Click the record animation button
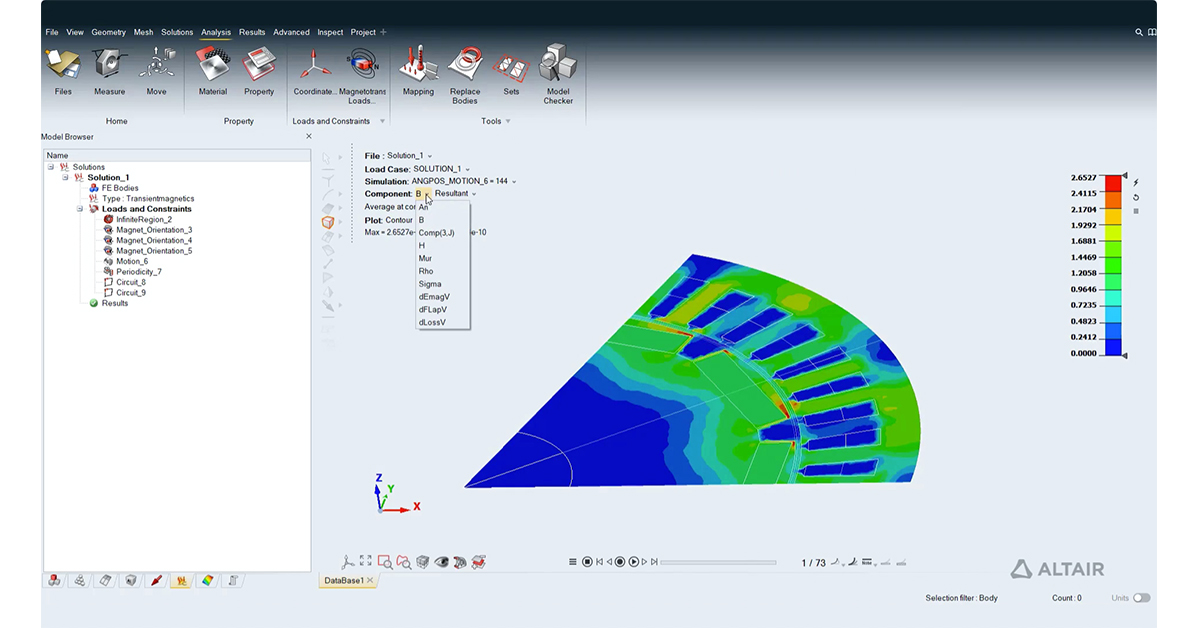Image resolution: width=1200 pixels, height=628 pixels. pos(620,562)
